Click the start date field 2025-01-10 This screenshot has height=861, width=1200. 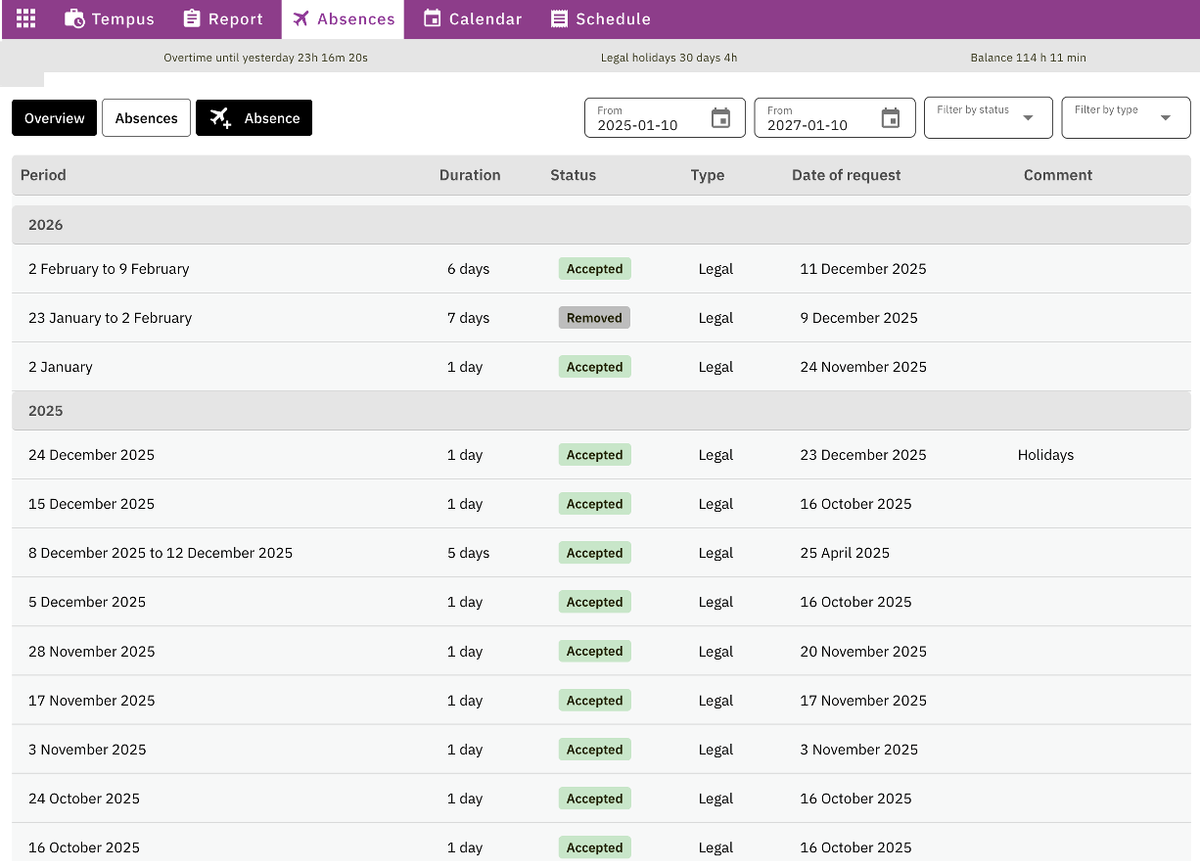[665, 118]
